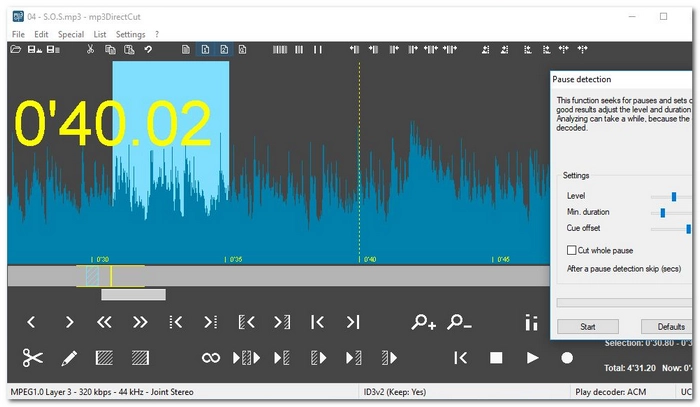700x407 pixels.
Task: Open the Special menu
Action: 71,34
